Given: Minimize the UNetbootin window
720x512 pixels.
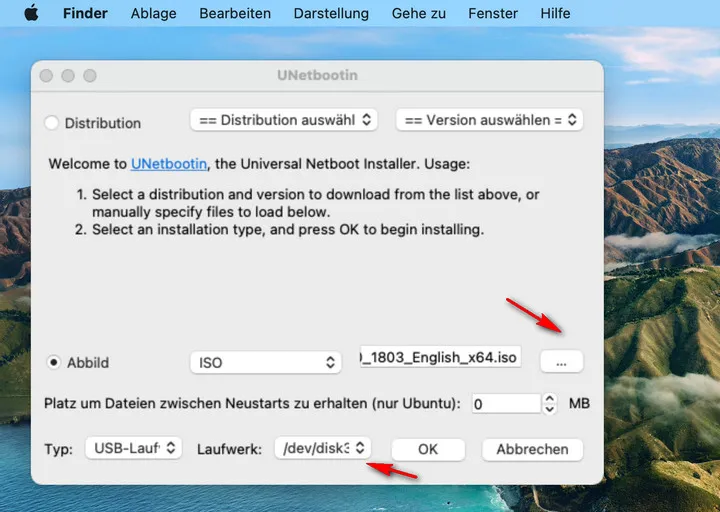Looking at the screenshot, I should pos(68,75).
